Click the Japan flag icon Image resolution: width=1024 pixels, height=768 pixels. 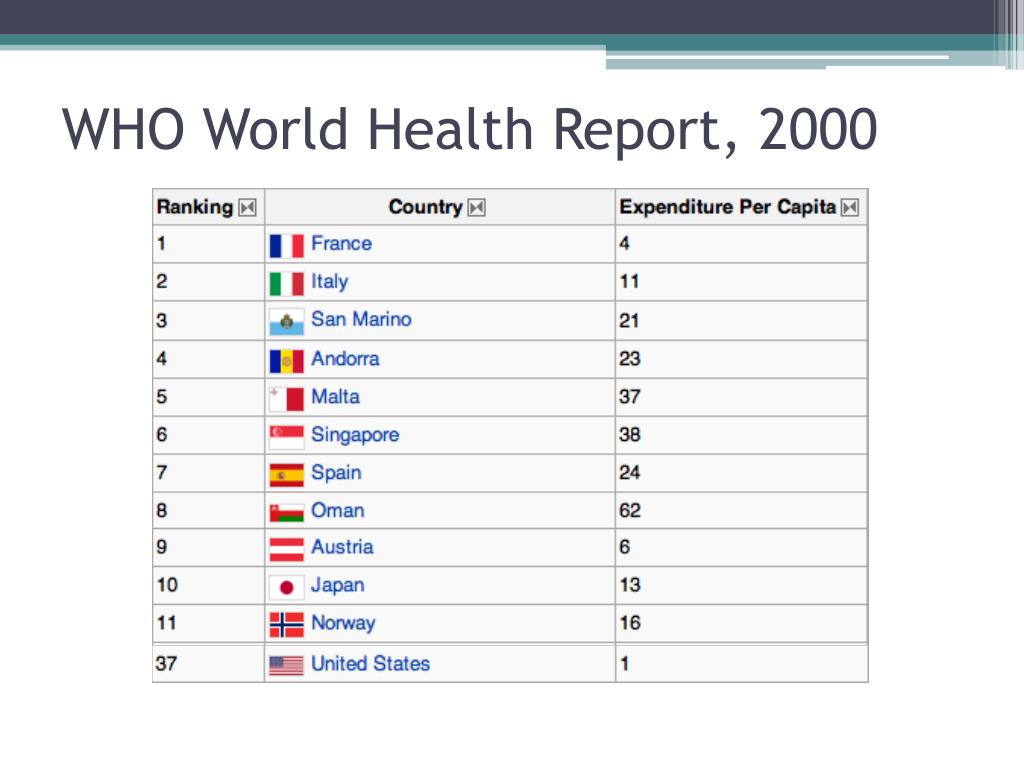point(287,587)
